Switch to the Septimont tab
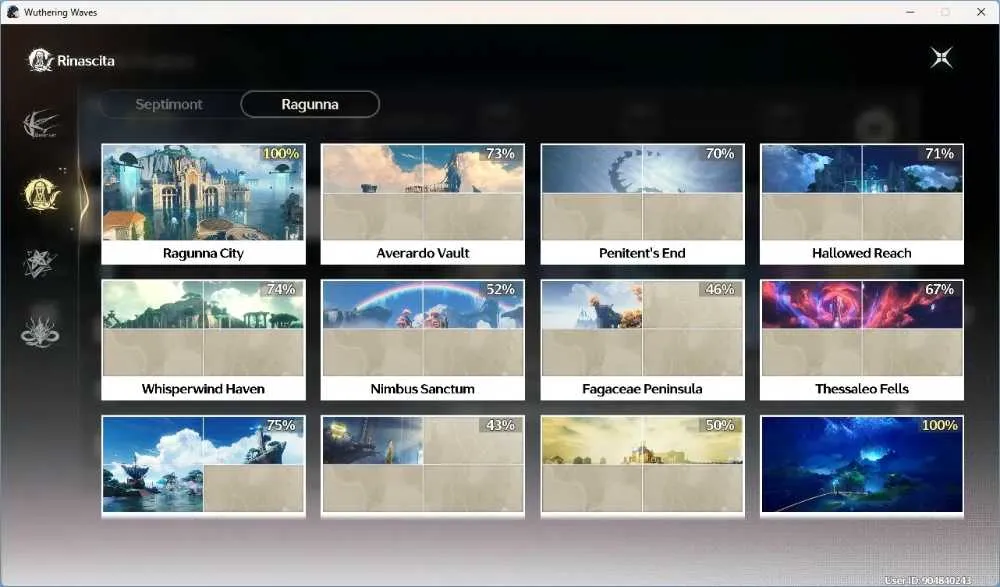1000x587 pixels. click(169, 104)
